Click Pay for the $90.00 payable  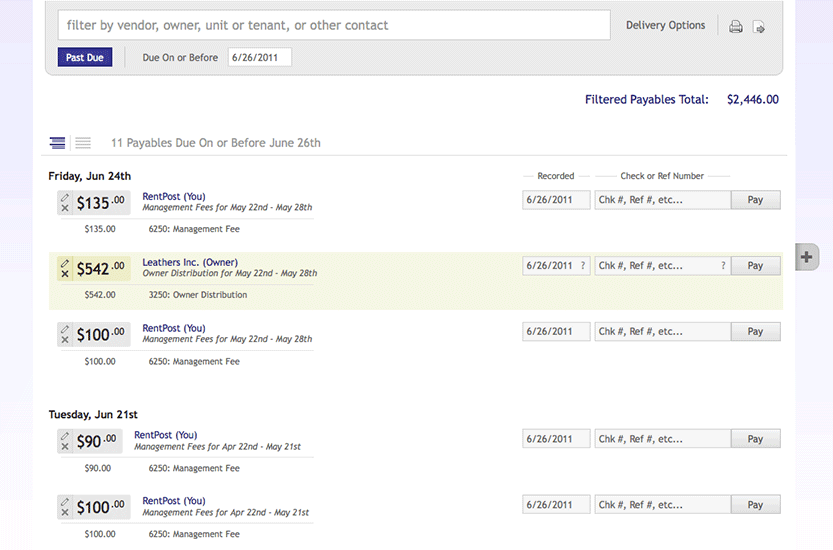tap(755, 439)
